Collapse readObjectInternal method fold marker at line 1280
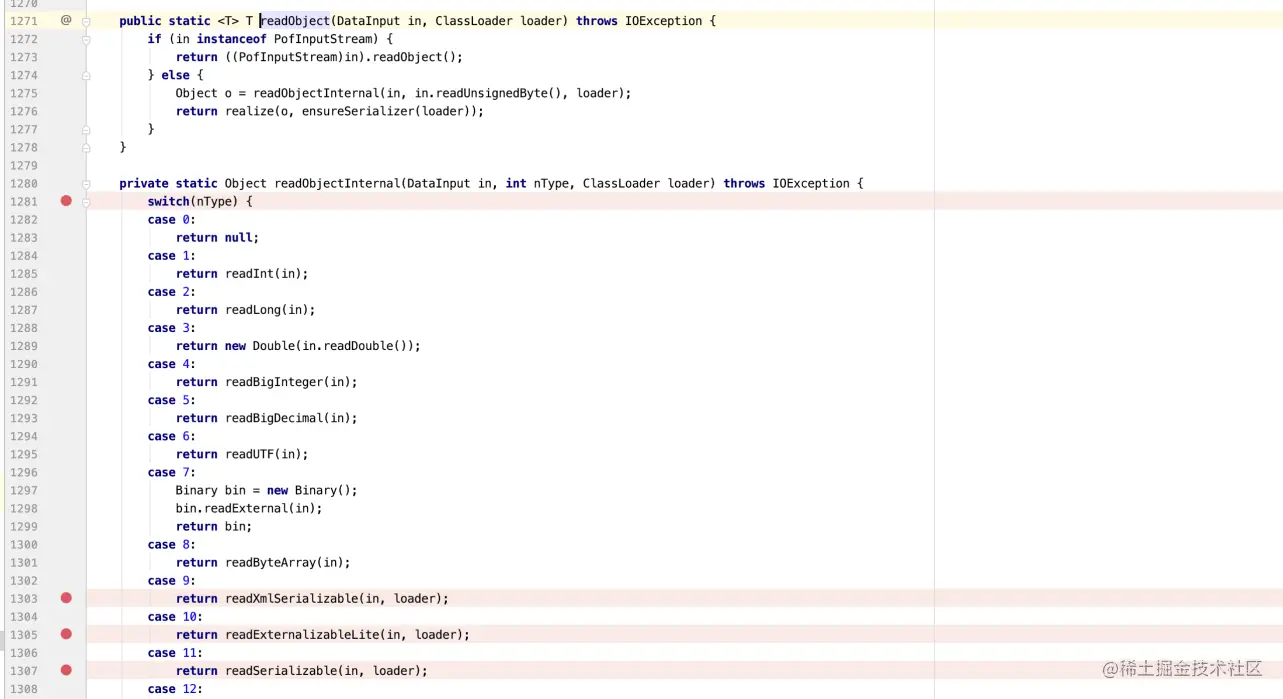 coord(86,184)
